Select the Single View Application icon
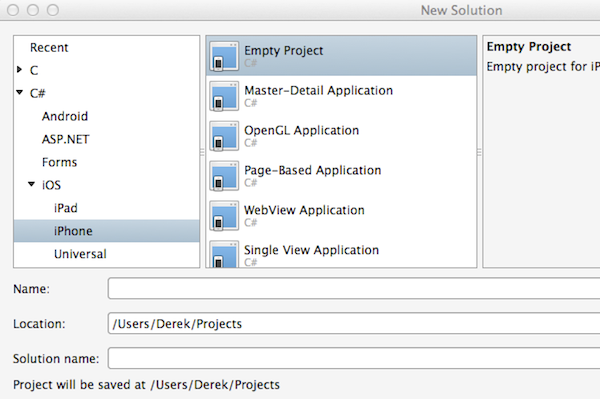The image size is (600, 399). [224, 254]
